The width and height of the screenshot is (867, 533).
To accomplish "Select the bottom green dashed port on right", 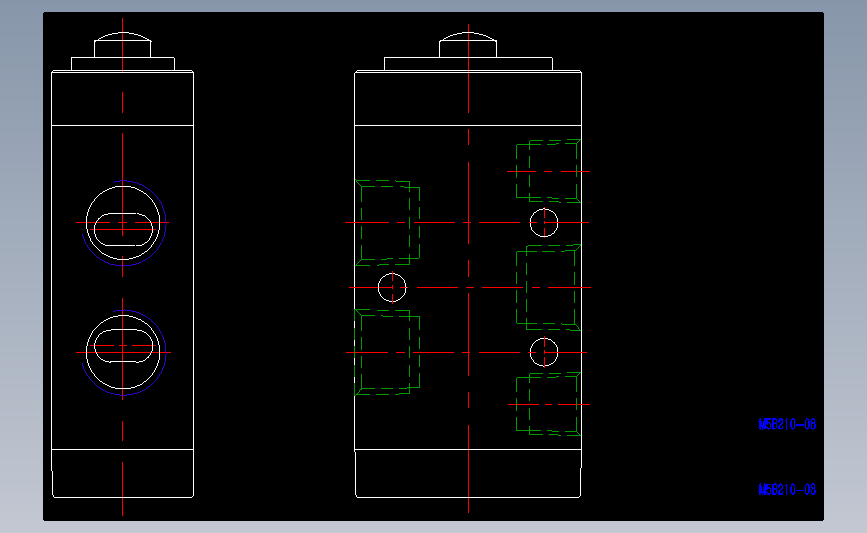I will coord(548,404).
